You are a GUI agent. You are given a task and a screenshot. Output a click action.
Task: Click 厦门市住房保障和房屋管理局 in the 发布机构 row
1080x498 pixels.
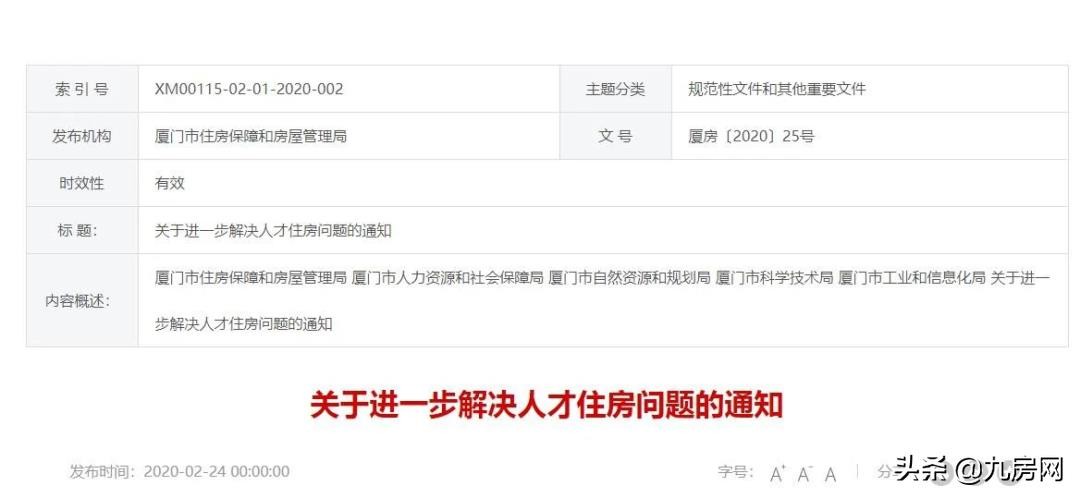(251, 136)
